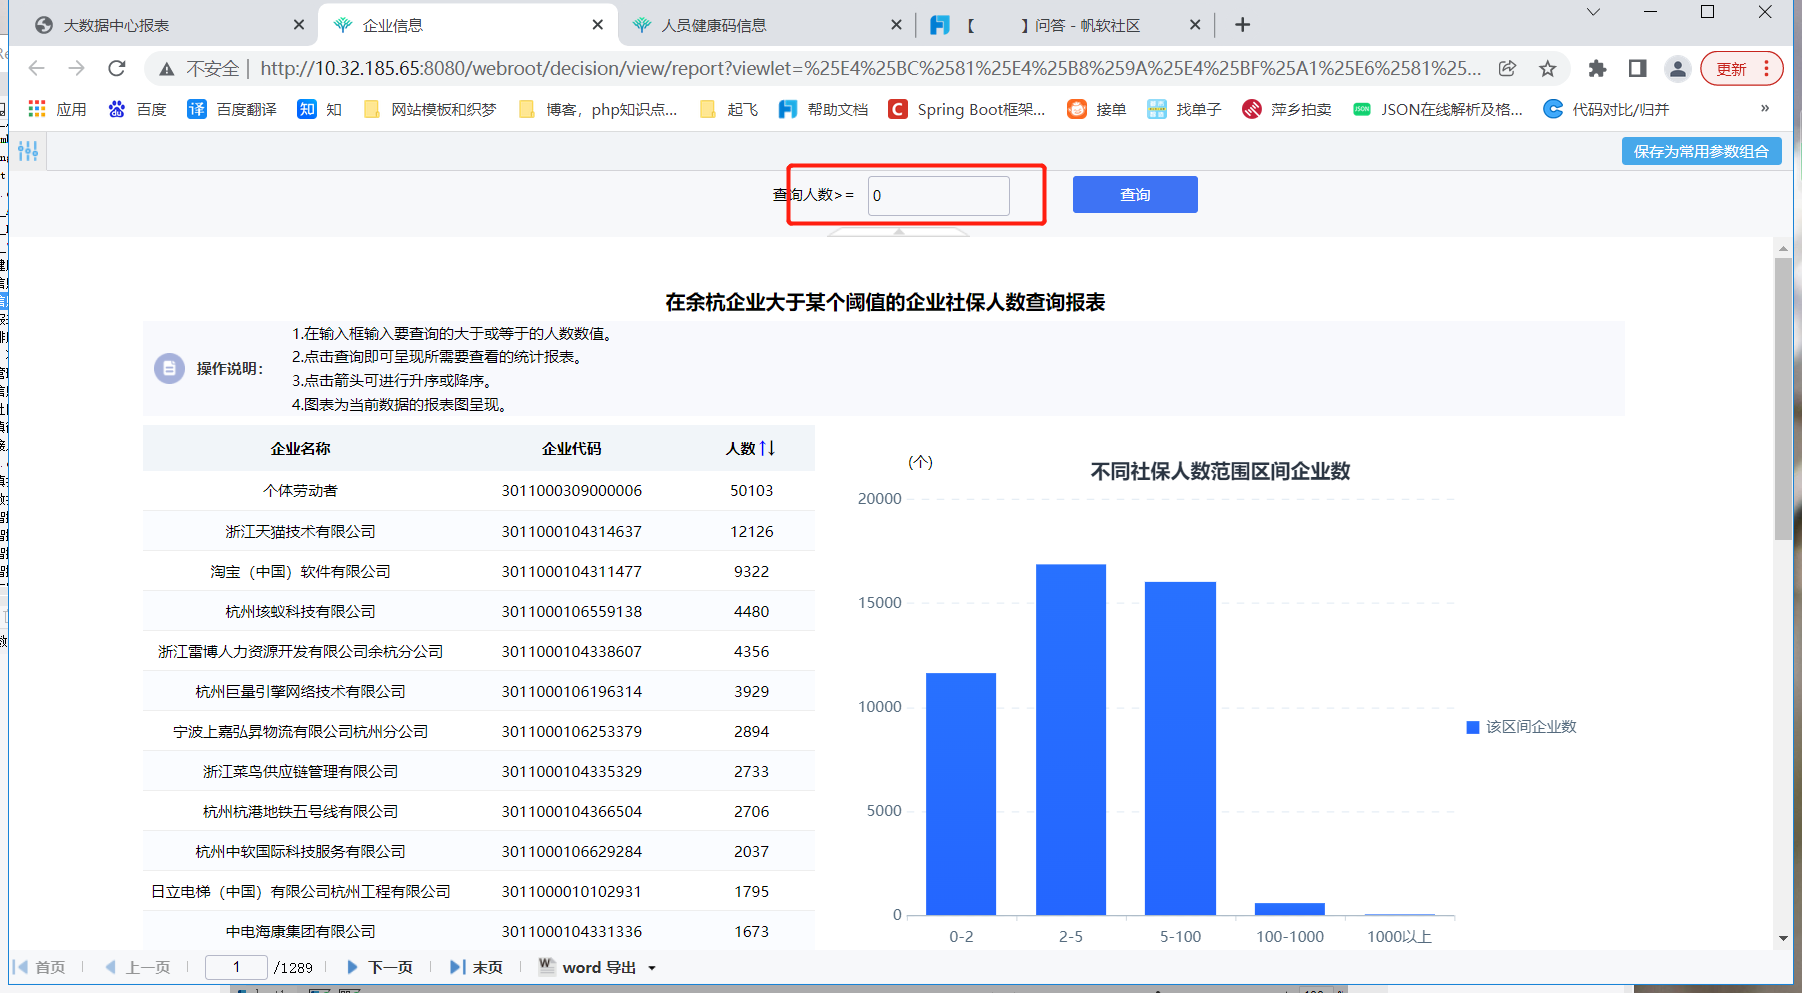
Task: Open 帮助文档 bookmark
Action: [823, 109]
